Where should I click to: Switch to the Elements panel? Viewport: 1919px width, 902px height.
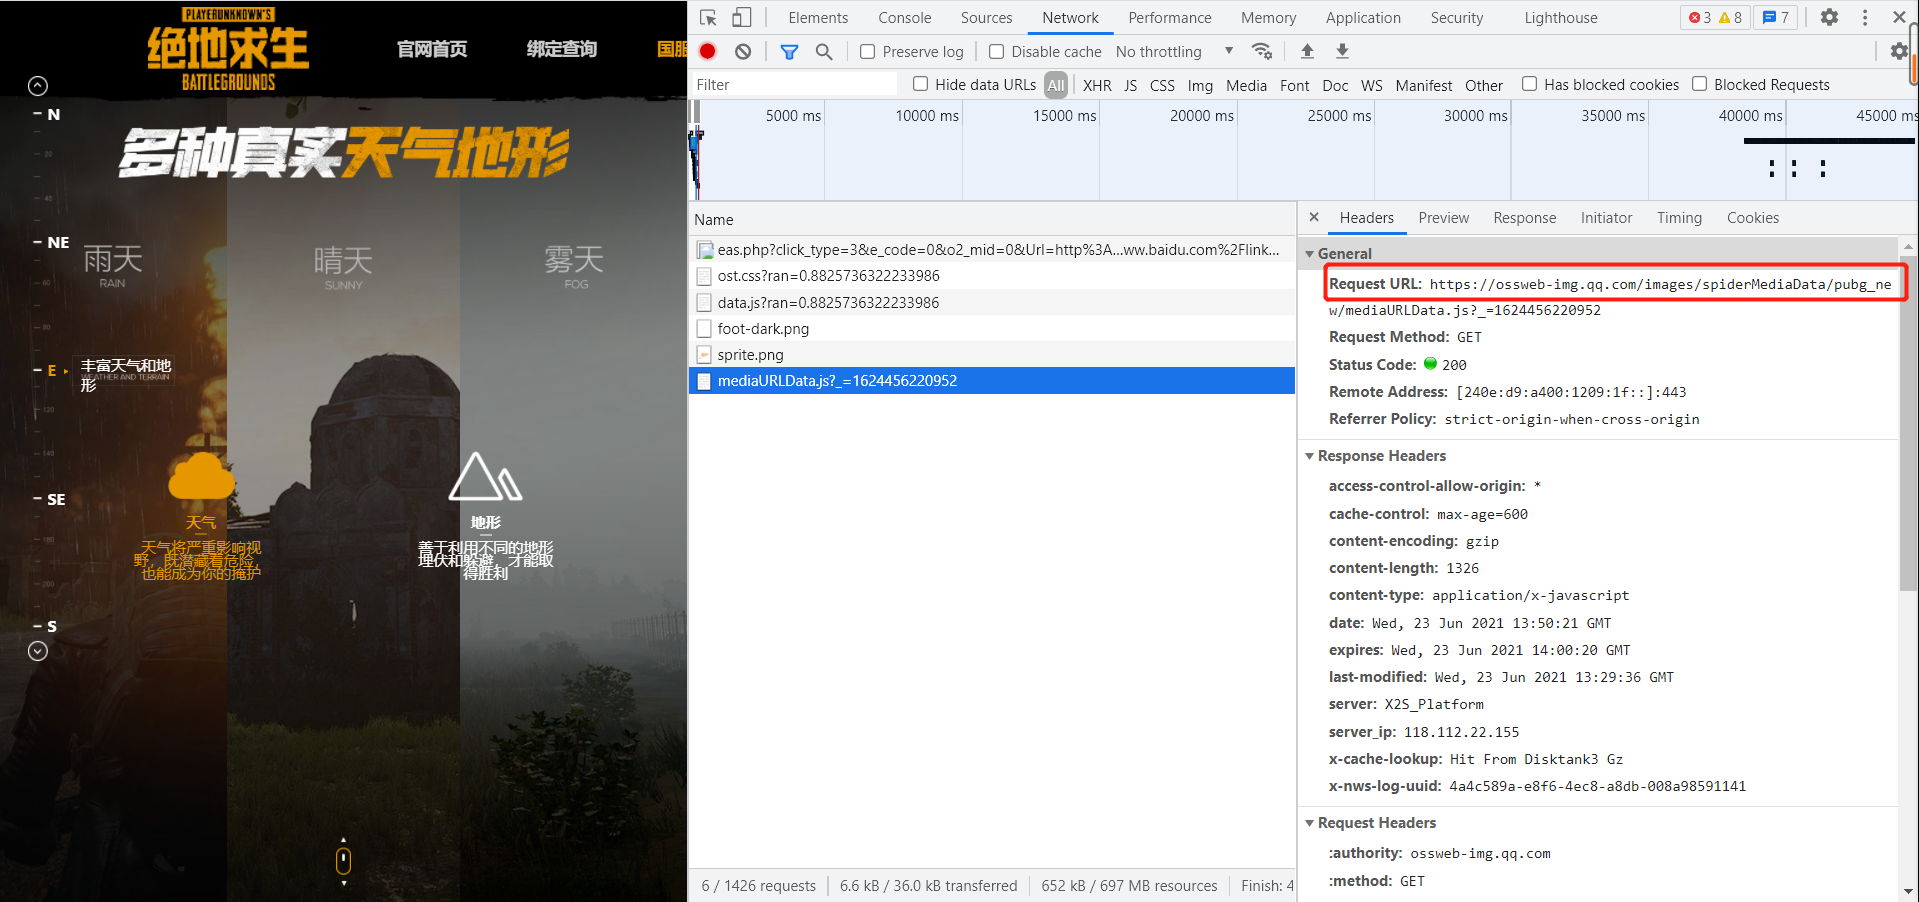[817, 18]
